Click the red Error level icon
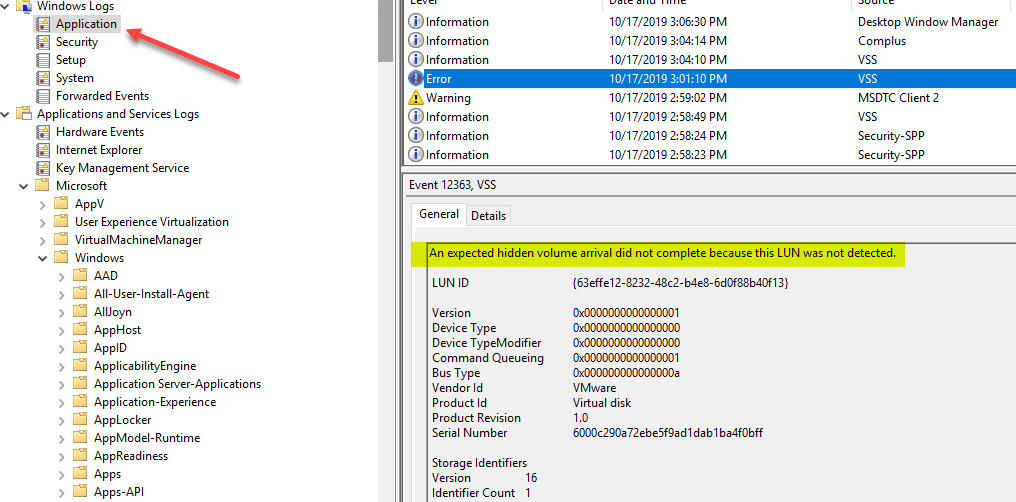 (415, 78)
